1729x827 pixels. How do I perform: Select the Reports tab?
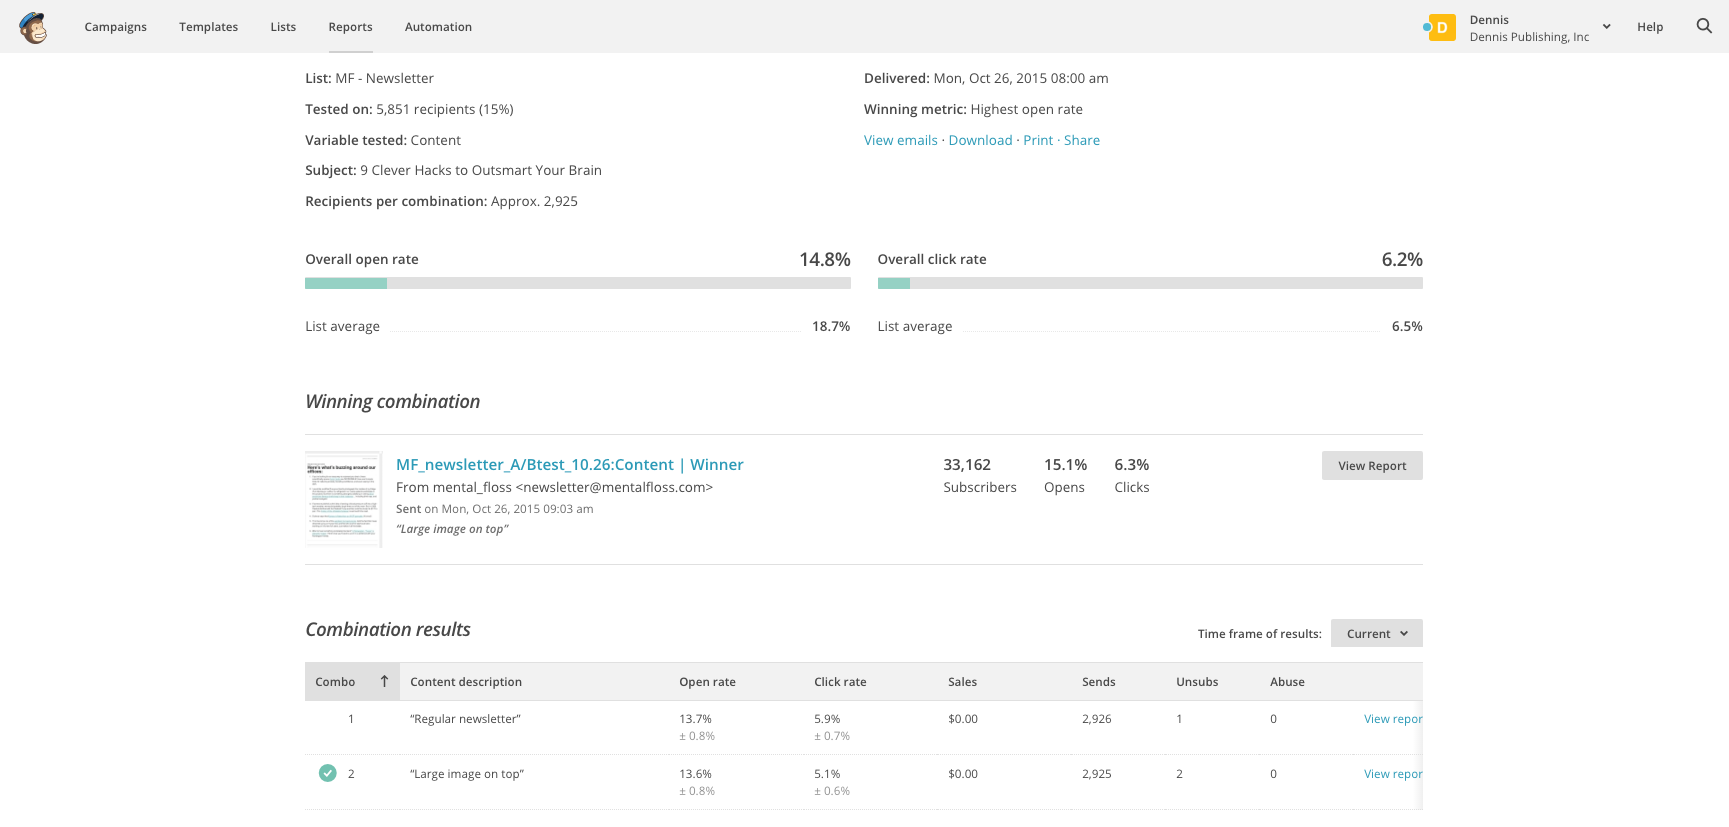pos(350,27)
